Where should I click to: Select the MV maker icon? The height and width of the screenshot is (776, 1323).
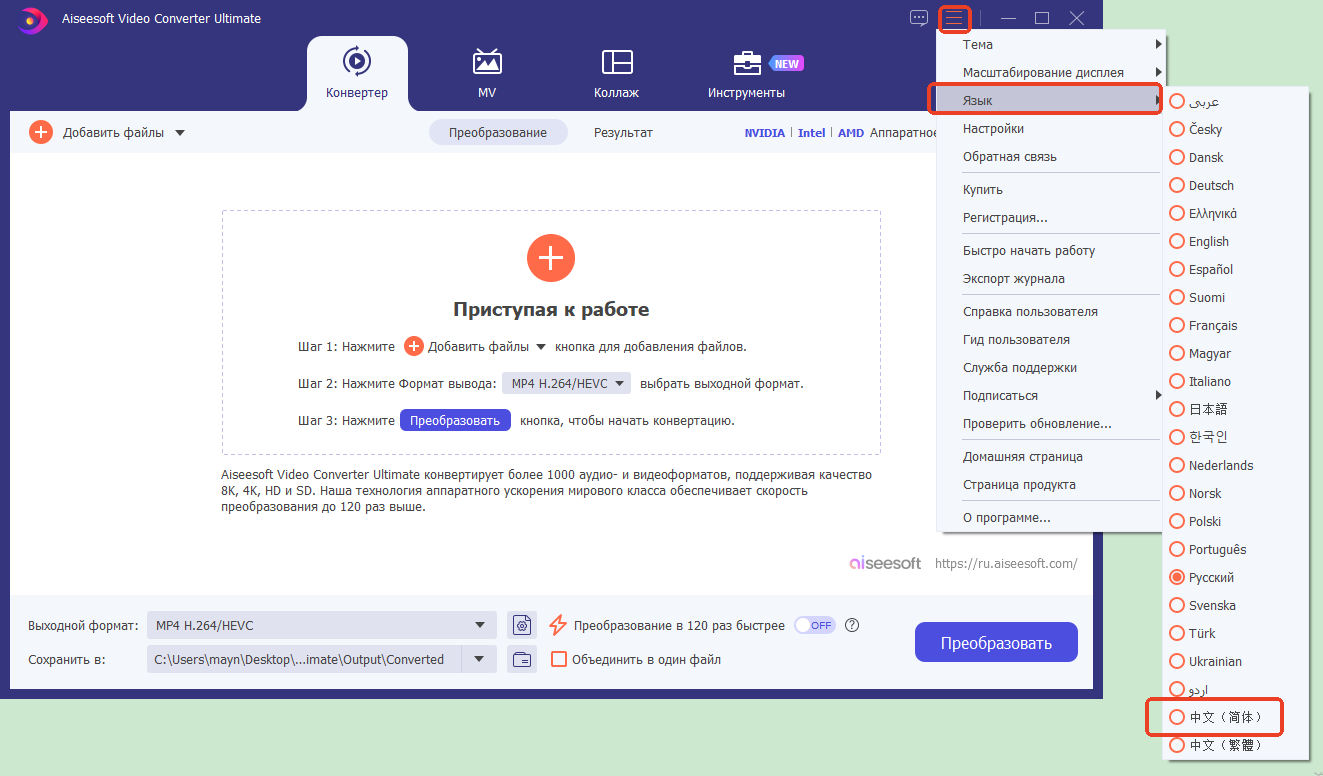487,63
